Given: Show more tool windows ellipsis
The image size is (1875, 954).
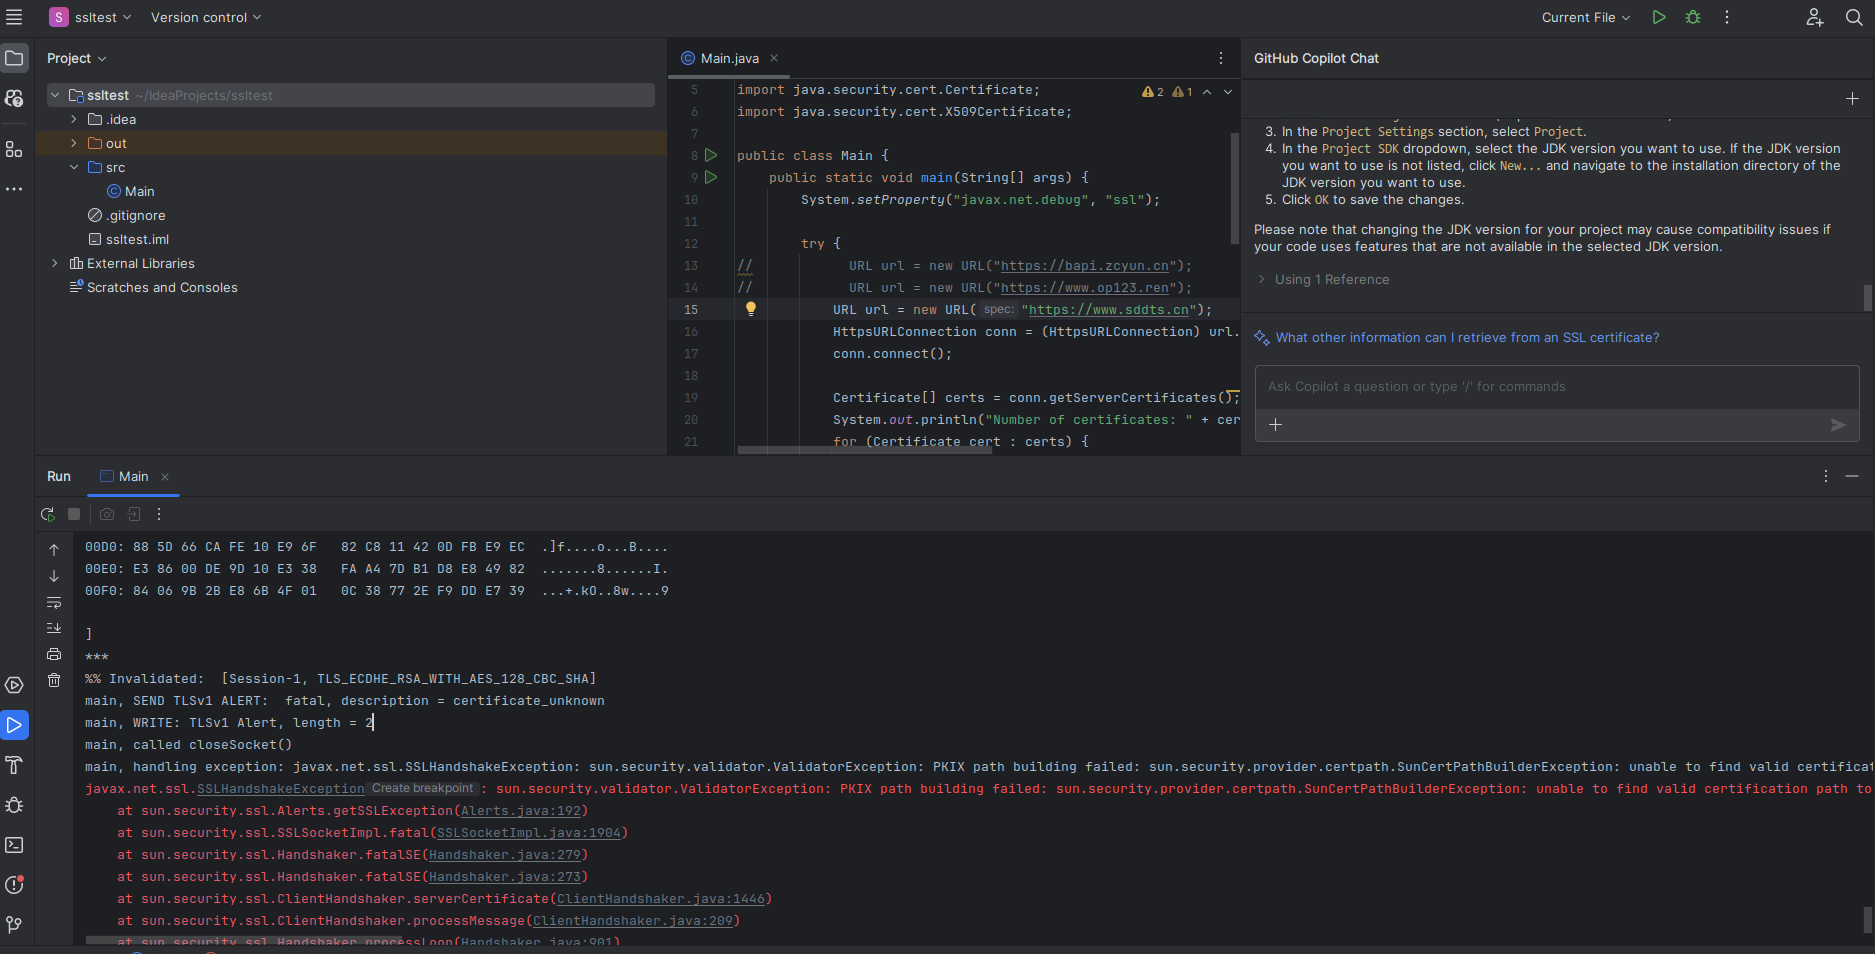Looking at the screenshot, I should pos(14,189).
